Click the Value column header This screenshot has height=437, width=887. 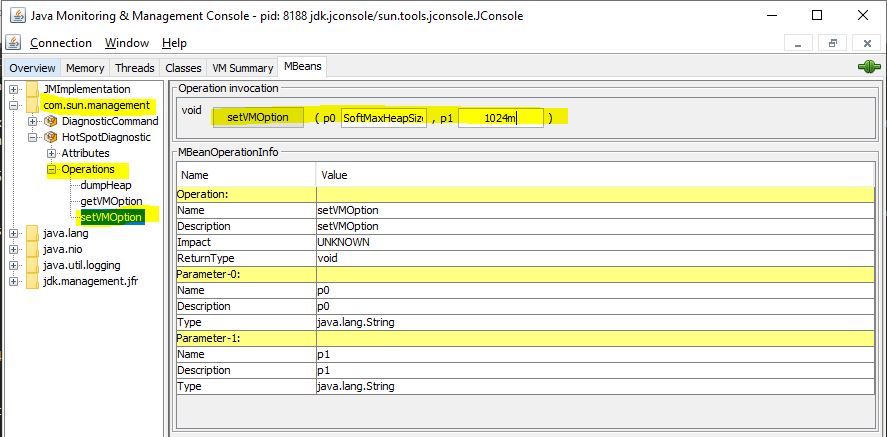click(x=595, y=175)
